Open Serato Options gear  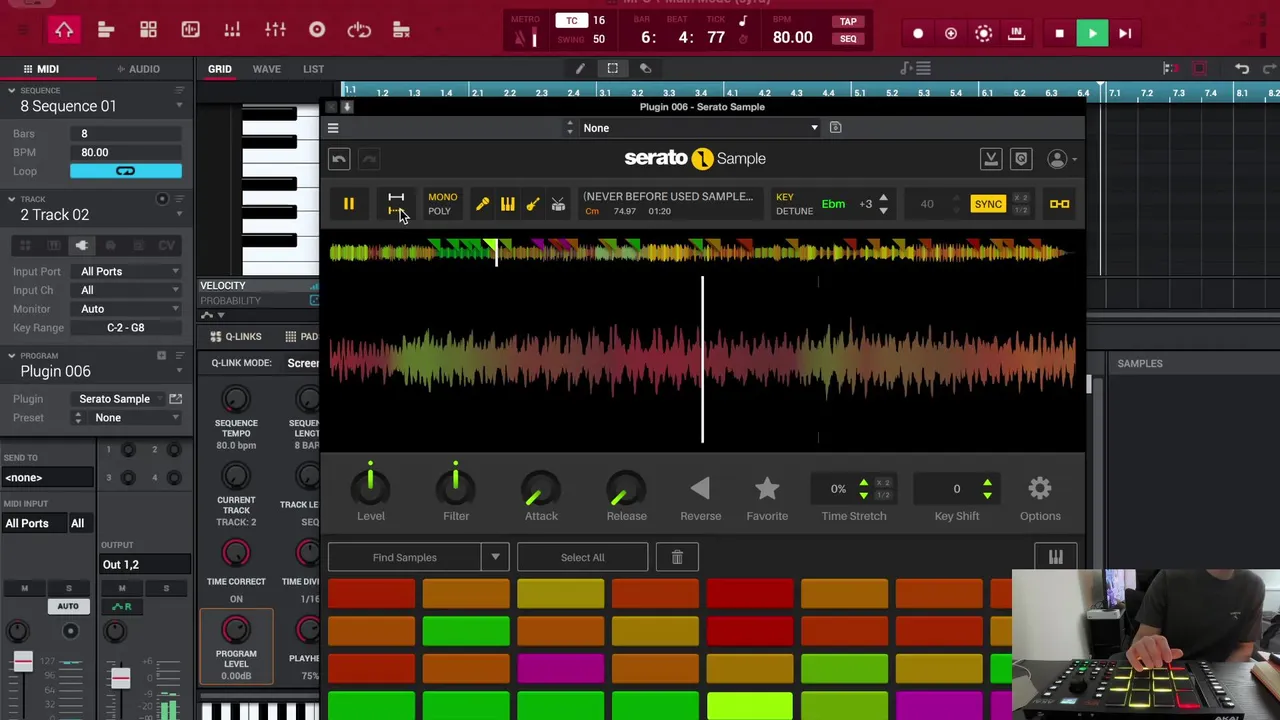coord(1040,488)
